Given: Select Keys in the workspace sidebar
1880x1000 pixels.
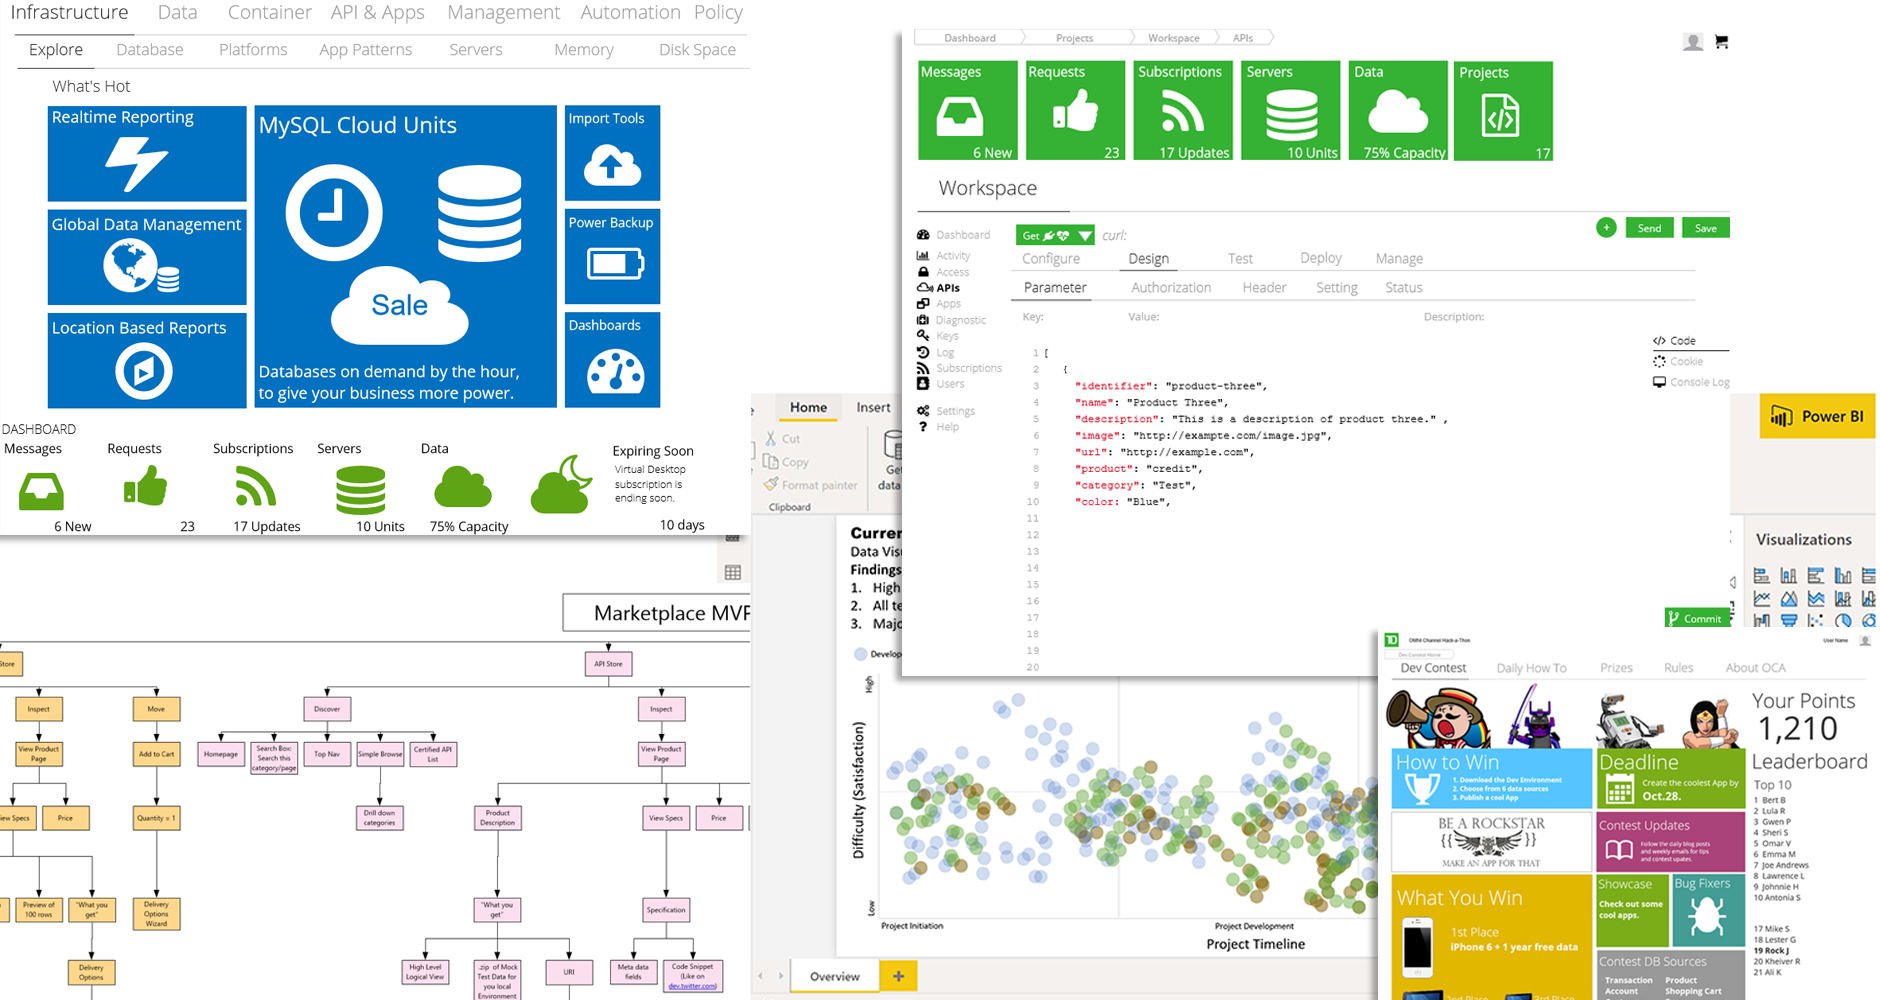Looking at the screenshot, I should tap(947, 336).
